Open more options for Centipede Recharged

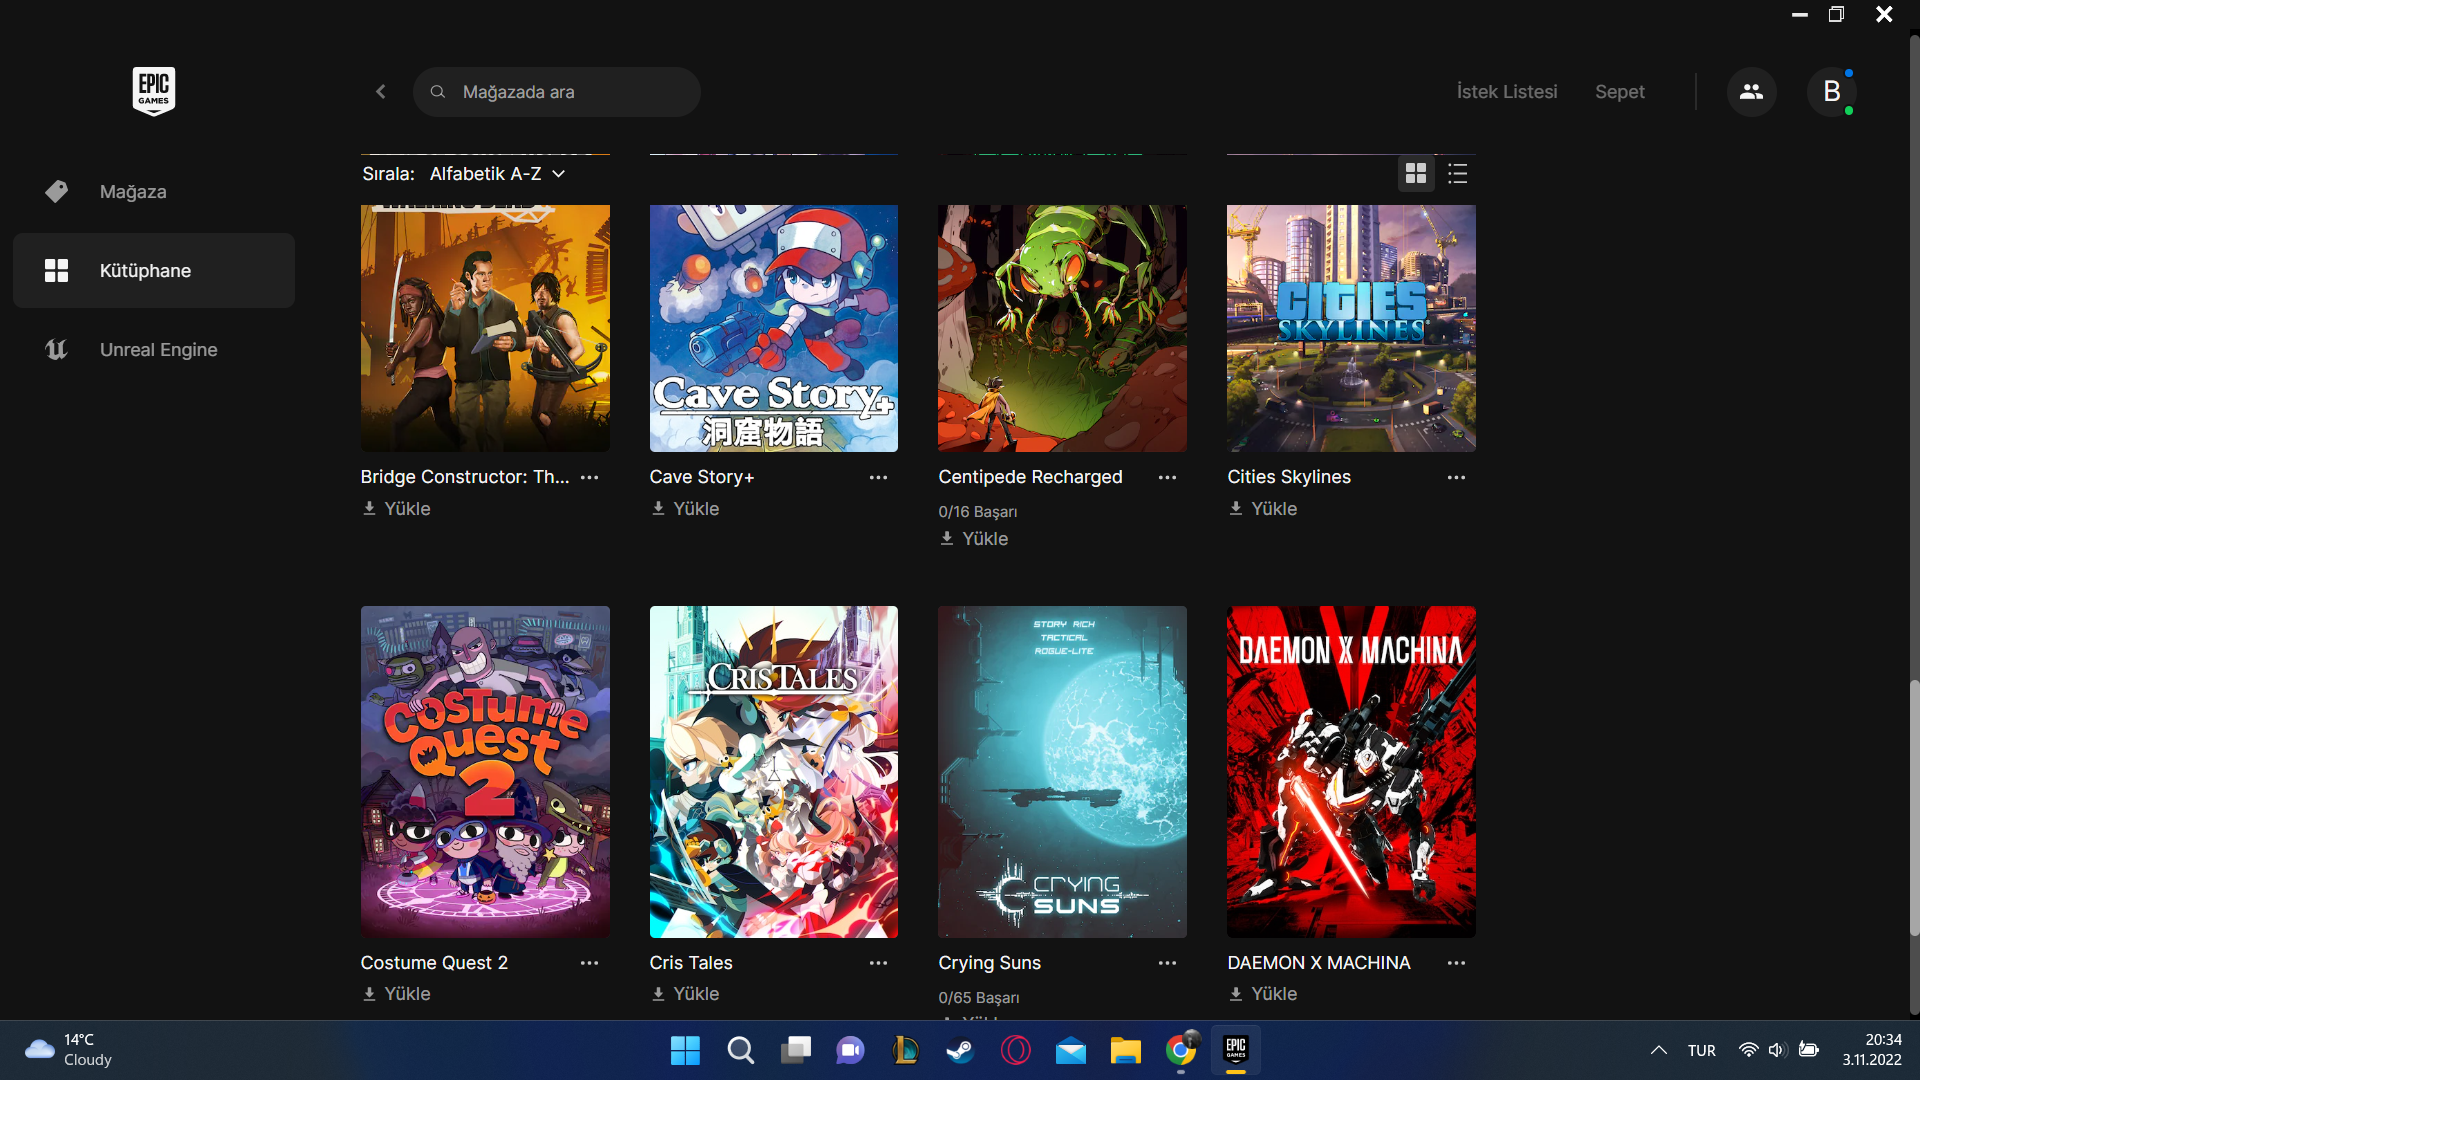[1168, 478]
